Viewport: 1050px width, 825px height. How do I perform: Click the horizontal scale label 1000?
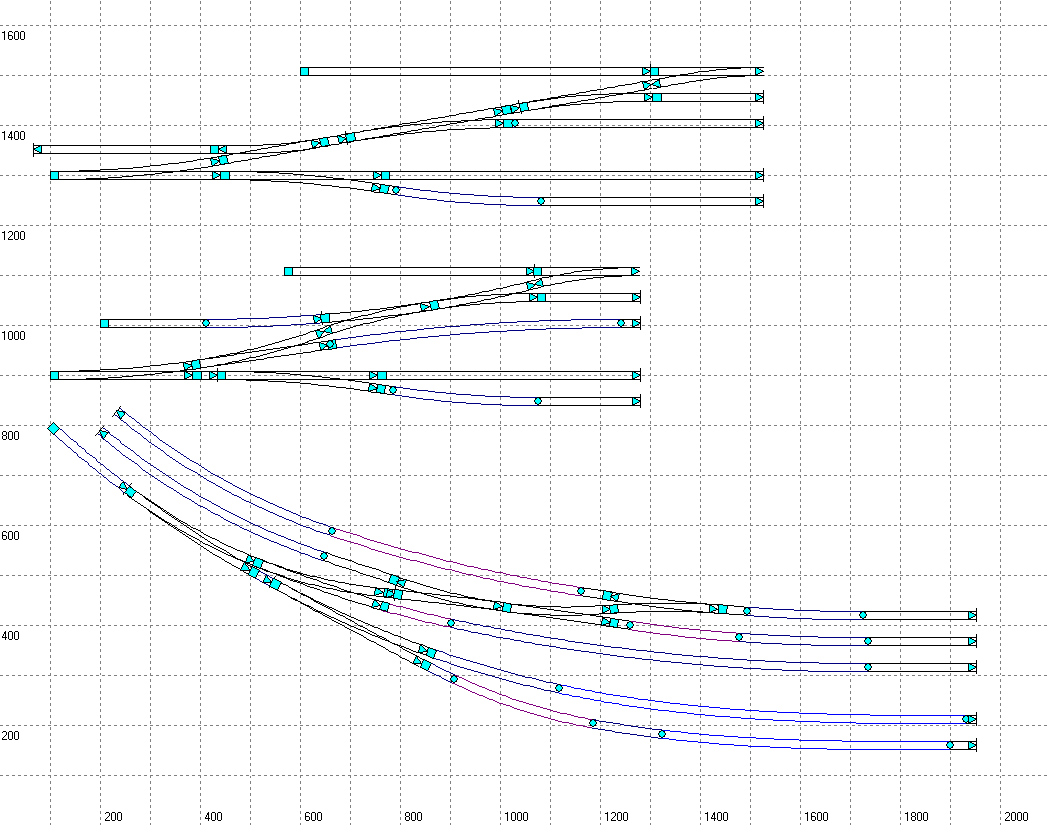pos(516,816)
